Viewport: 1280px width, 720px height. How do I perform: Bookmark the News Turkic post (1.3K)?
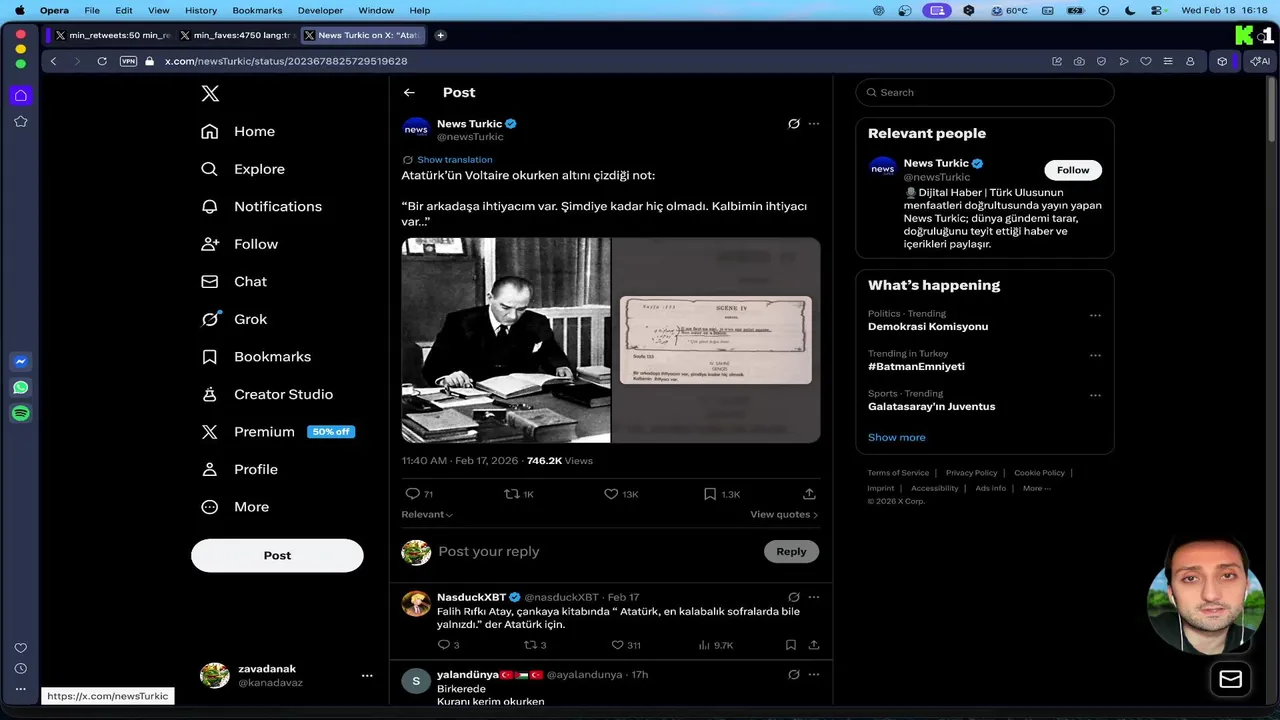coord(710,494)
